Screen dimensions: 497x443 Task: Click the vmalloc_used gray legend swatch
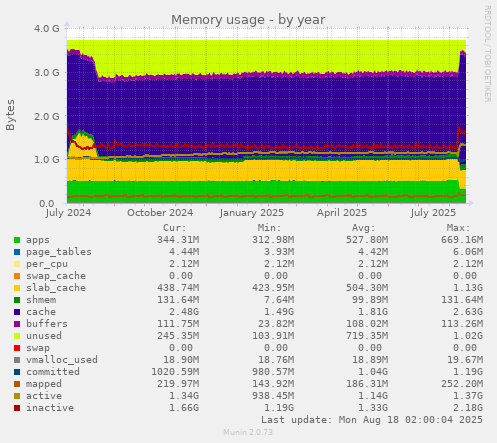[17, 360]
